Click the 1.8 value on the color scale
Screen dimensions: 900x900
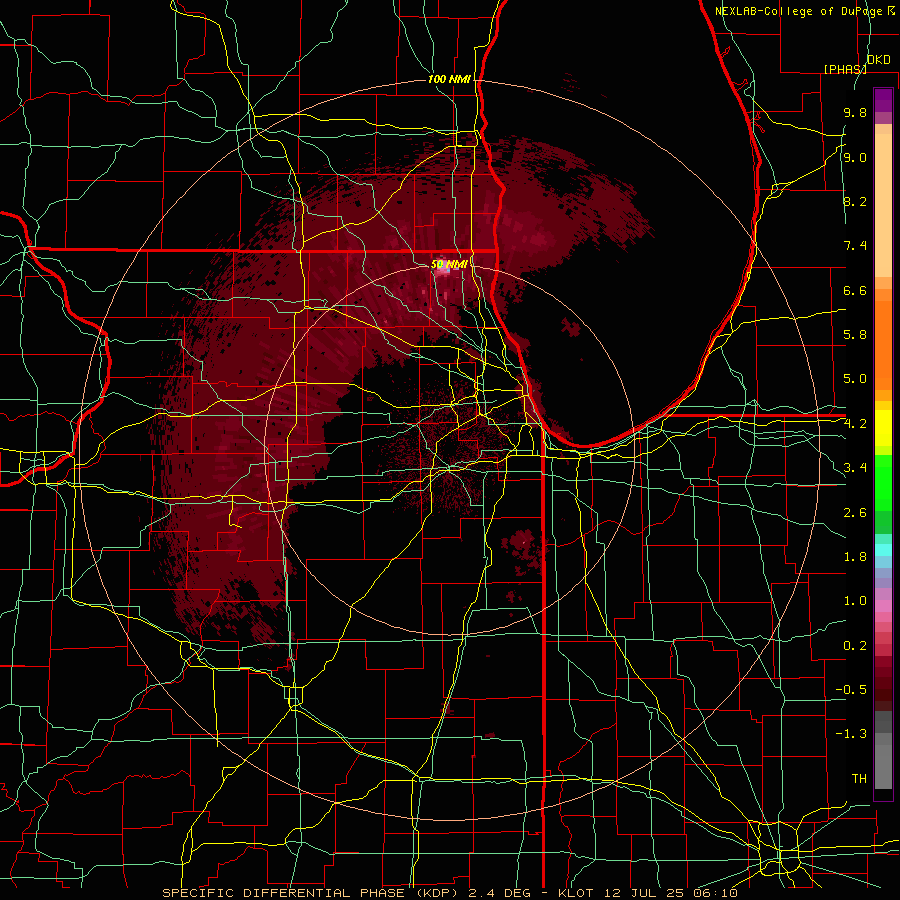click(x=855, y=557)
